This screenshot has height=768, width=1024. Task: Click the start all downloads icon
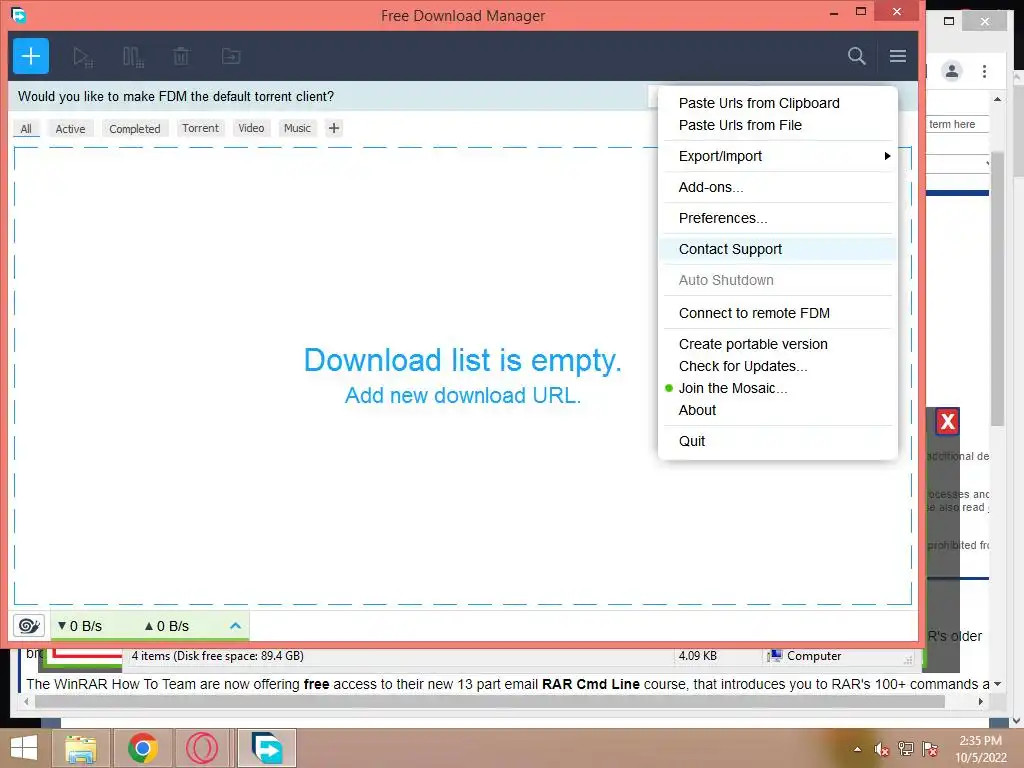[x=83, y=57]
